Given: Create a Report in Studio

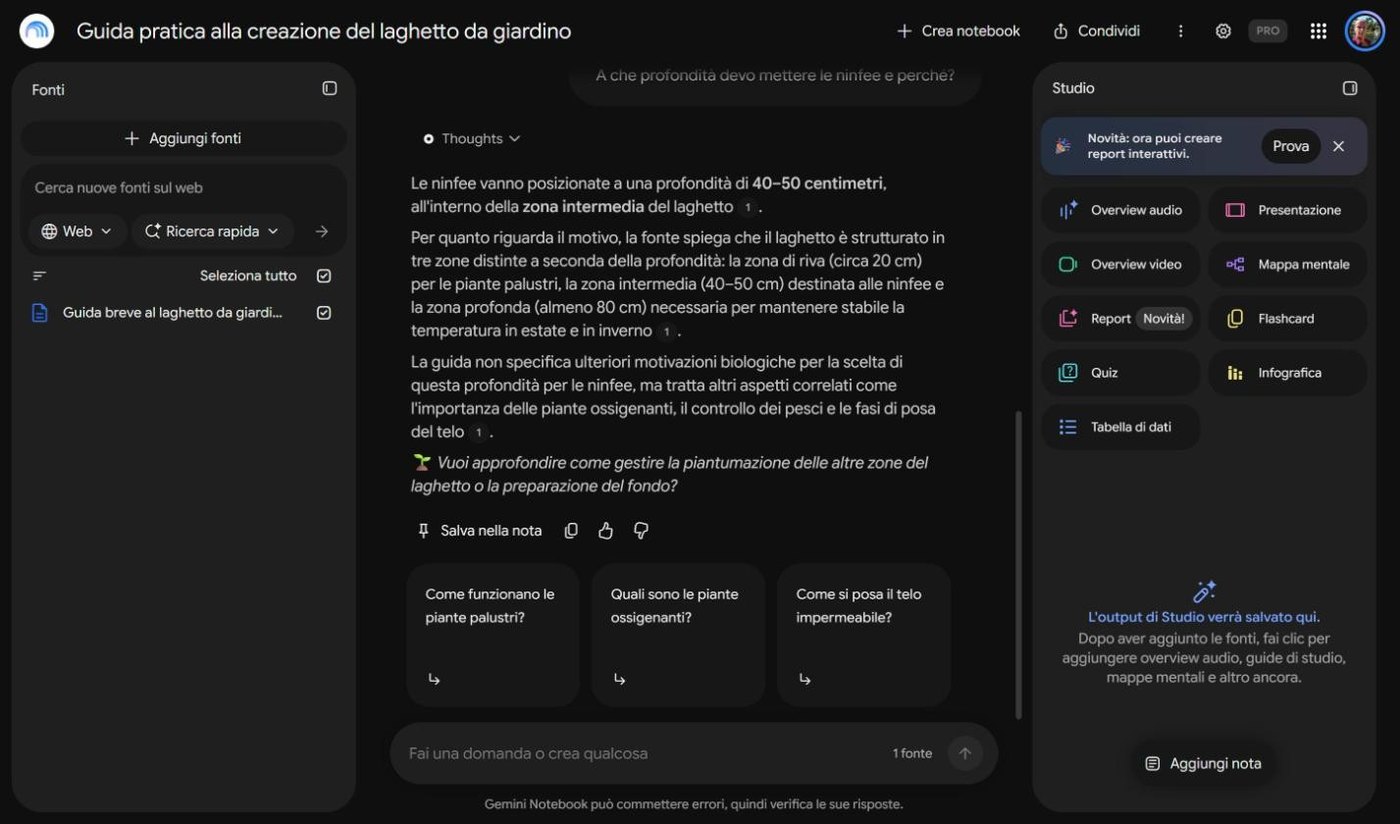Looking at the screenshot, I should 1120,318.
